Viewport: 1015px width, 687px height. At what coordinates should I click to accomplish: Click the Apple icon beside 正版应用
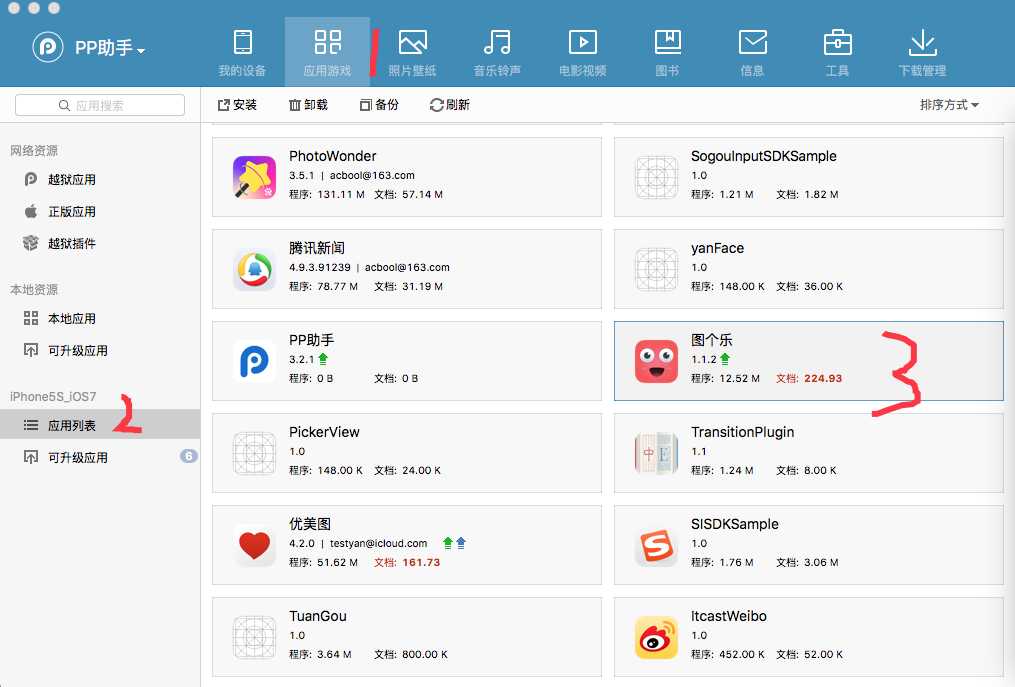coord(30,211)
